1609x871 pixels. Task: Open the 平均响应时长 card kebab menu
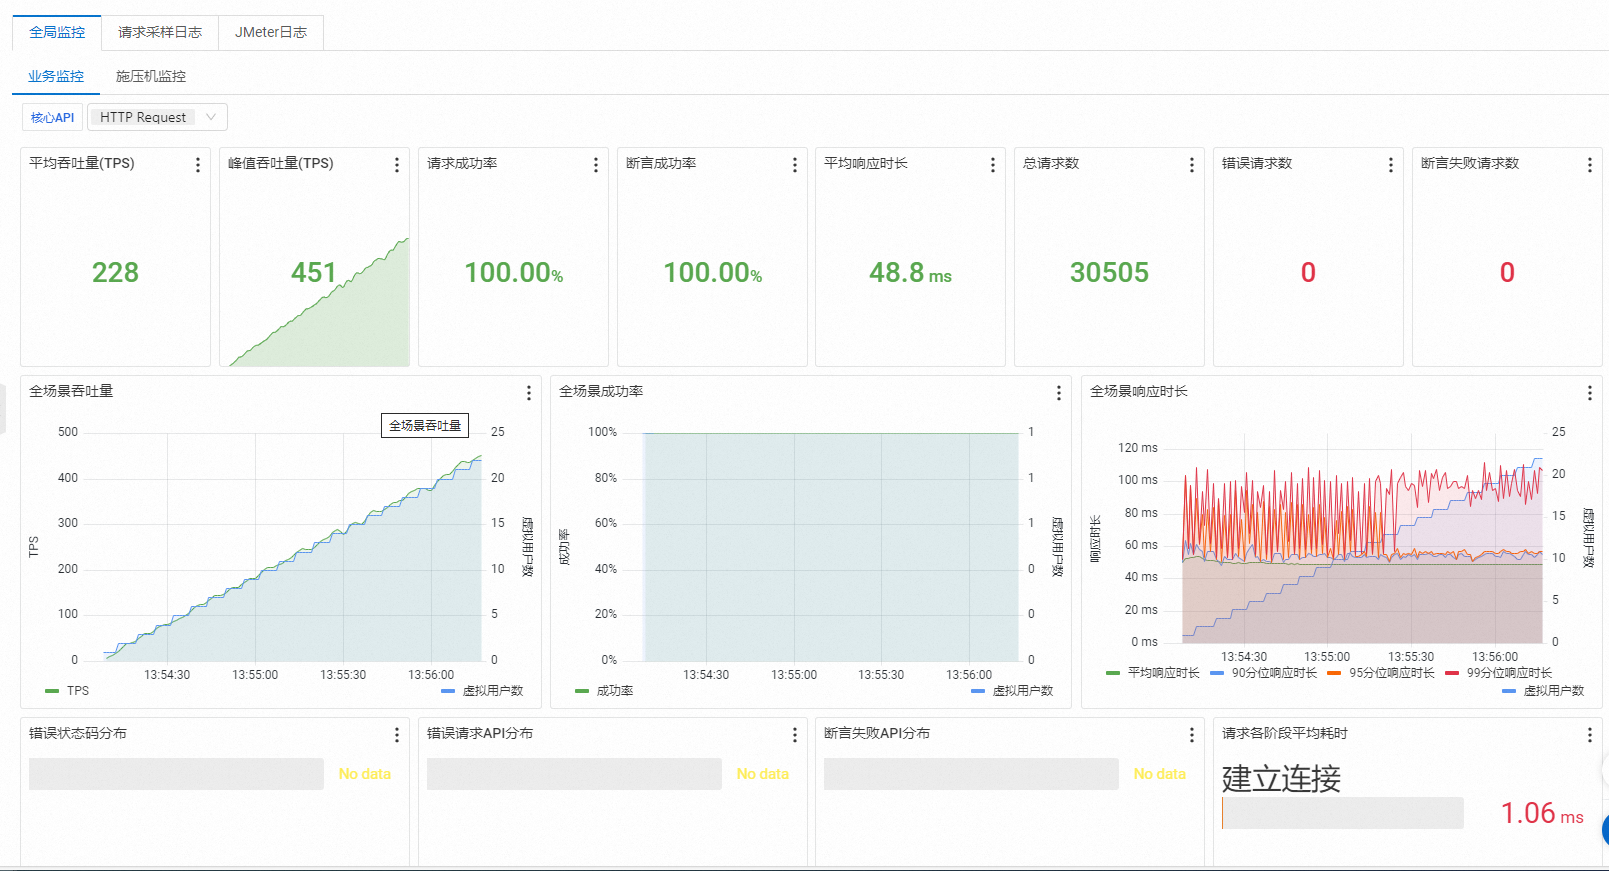[x=993, y=165]
